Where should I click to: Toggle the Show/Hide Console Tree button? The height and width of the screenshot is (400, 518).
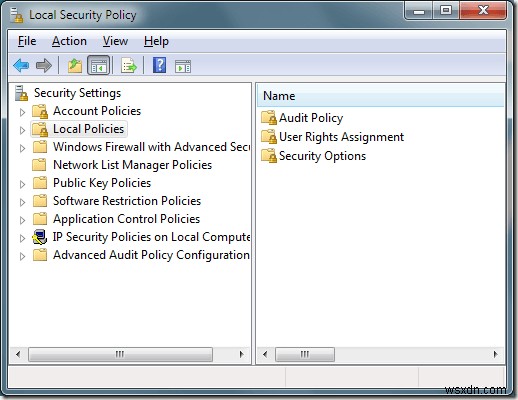(99, 65)
